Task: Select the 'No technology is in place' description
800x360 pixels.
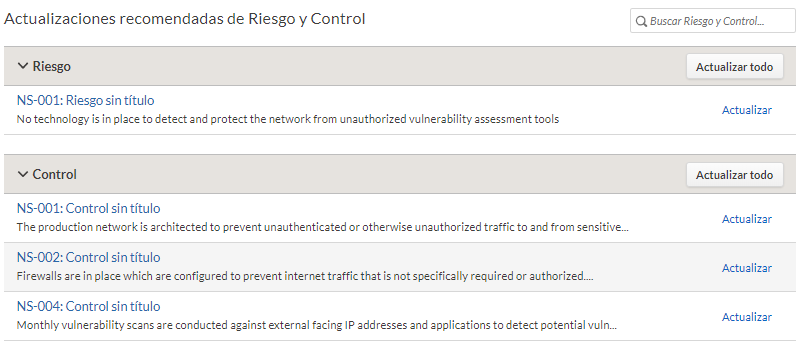Action: tap(288, 119)
